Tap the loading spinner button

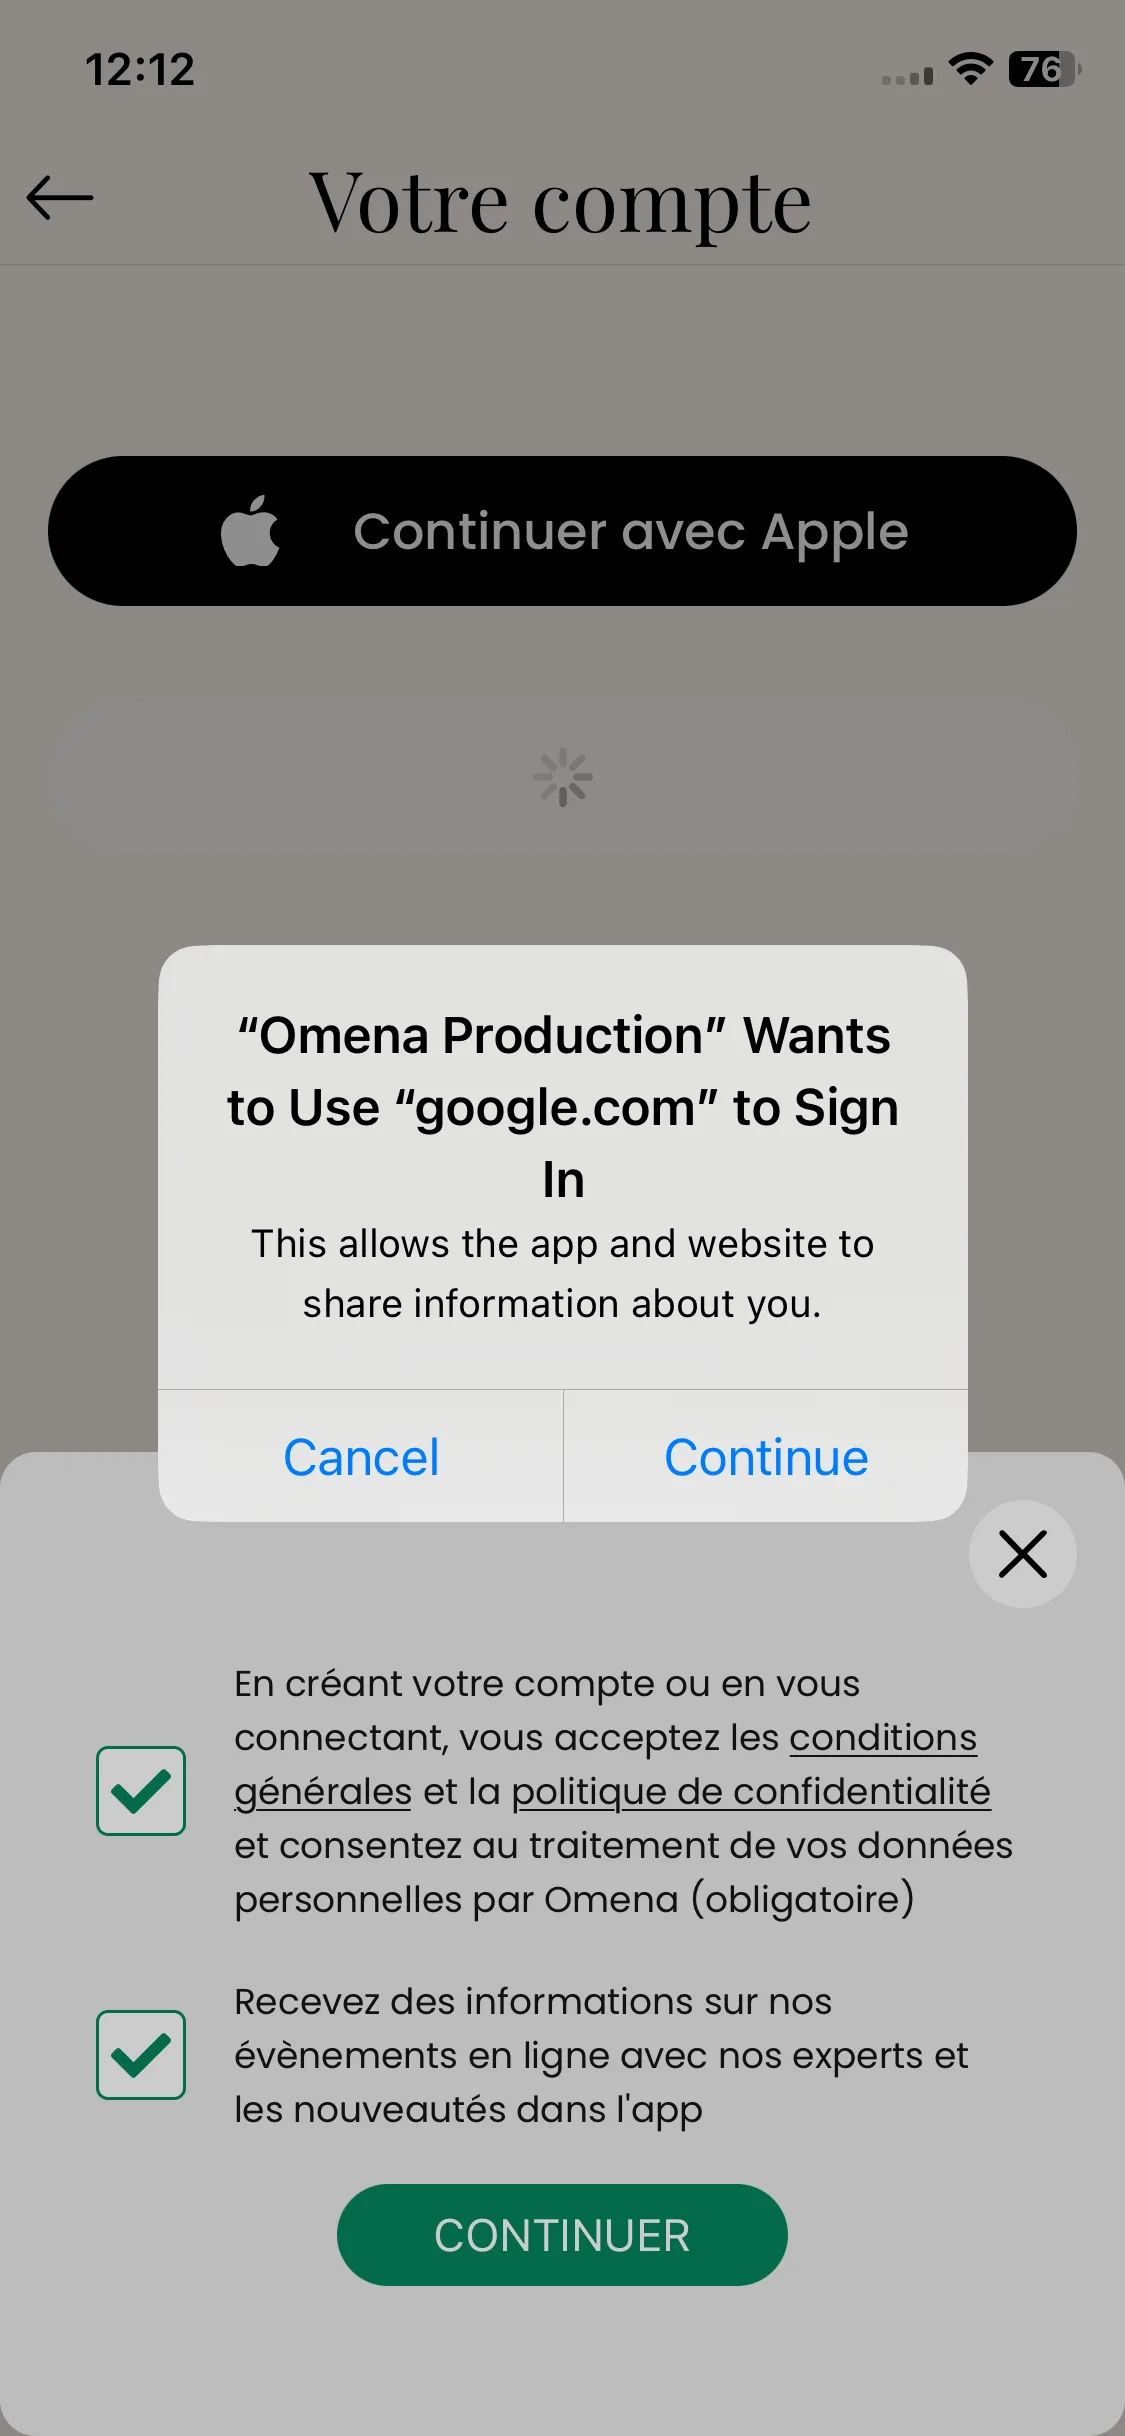pos(562,777)
